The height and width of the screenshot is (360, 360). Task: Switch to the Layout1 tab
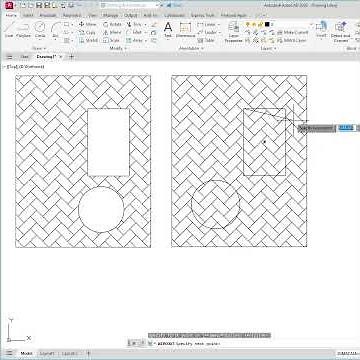pos(48,353)
